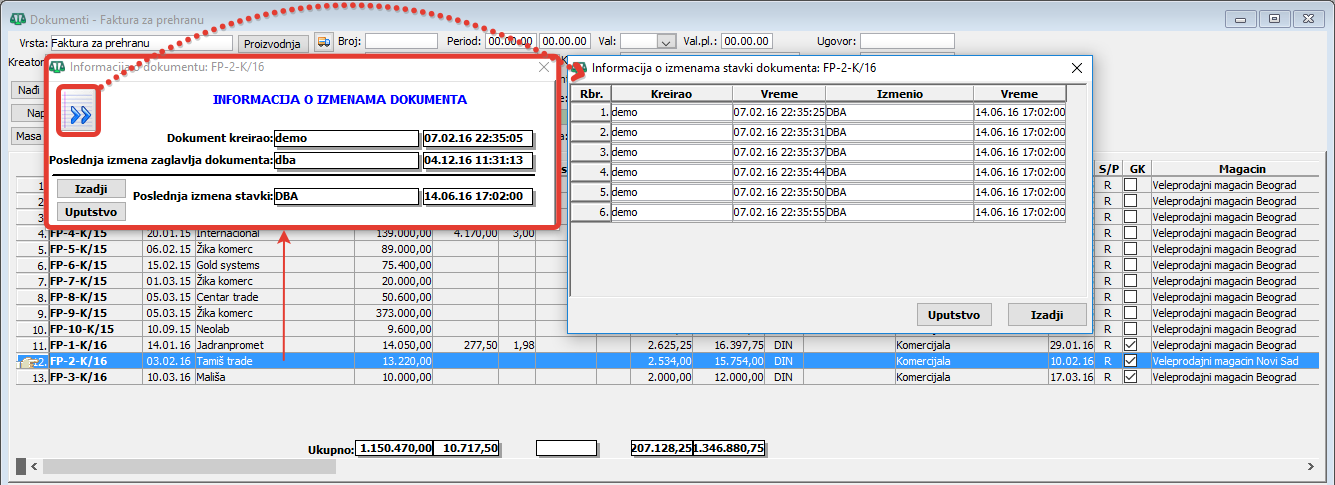Click the Izmenio column header
1335x485 pixels.
pyautogui.click(x=899, y=94)
